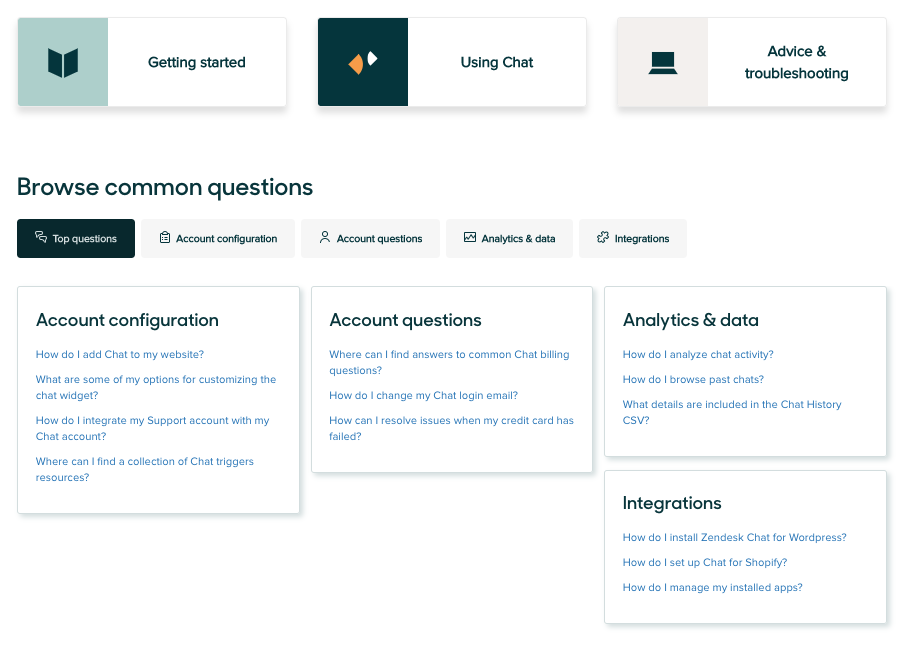Click the Zendesk Chat logo icon tile
Viewport: 904px width, 647px height.
pos(363,62)
